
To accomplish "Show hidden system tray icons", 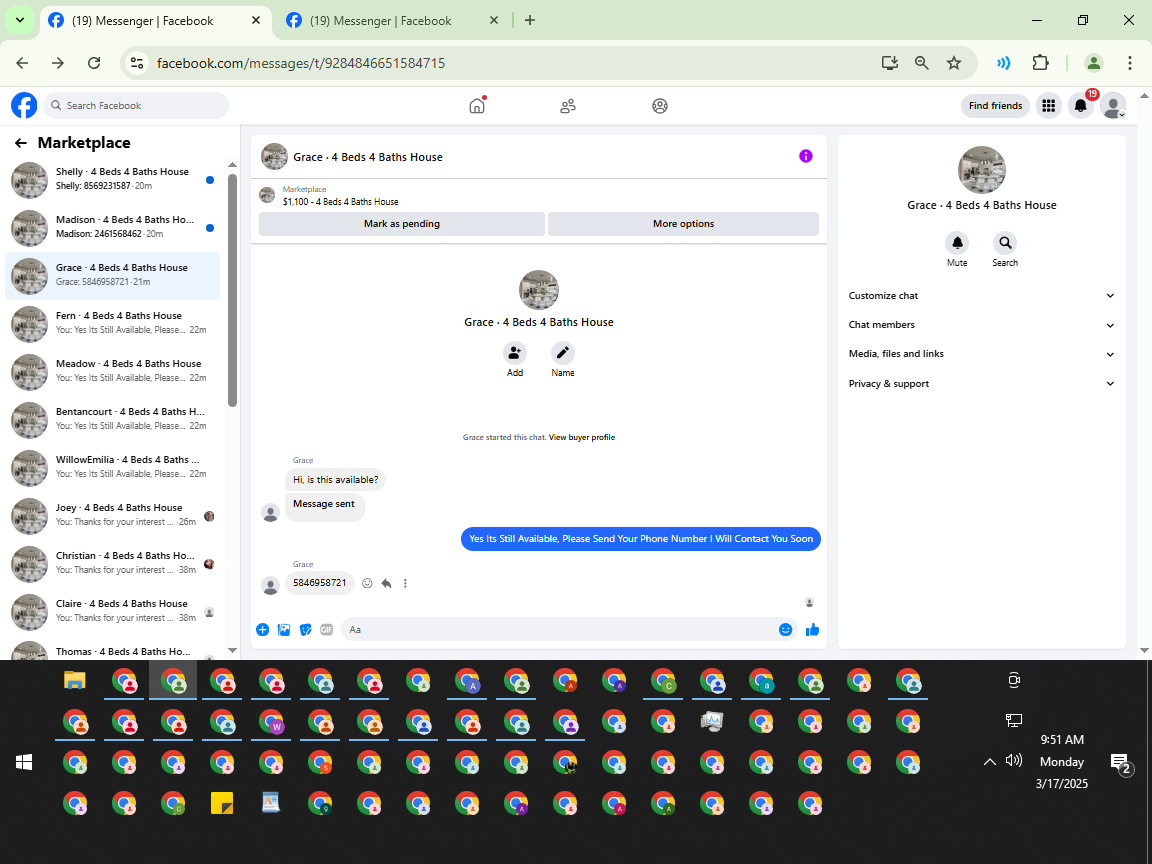I will click(x=990, y=762).
